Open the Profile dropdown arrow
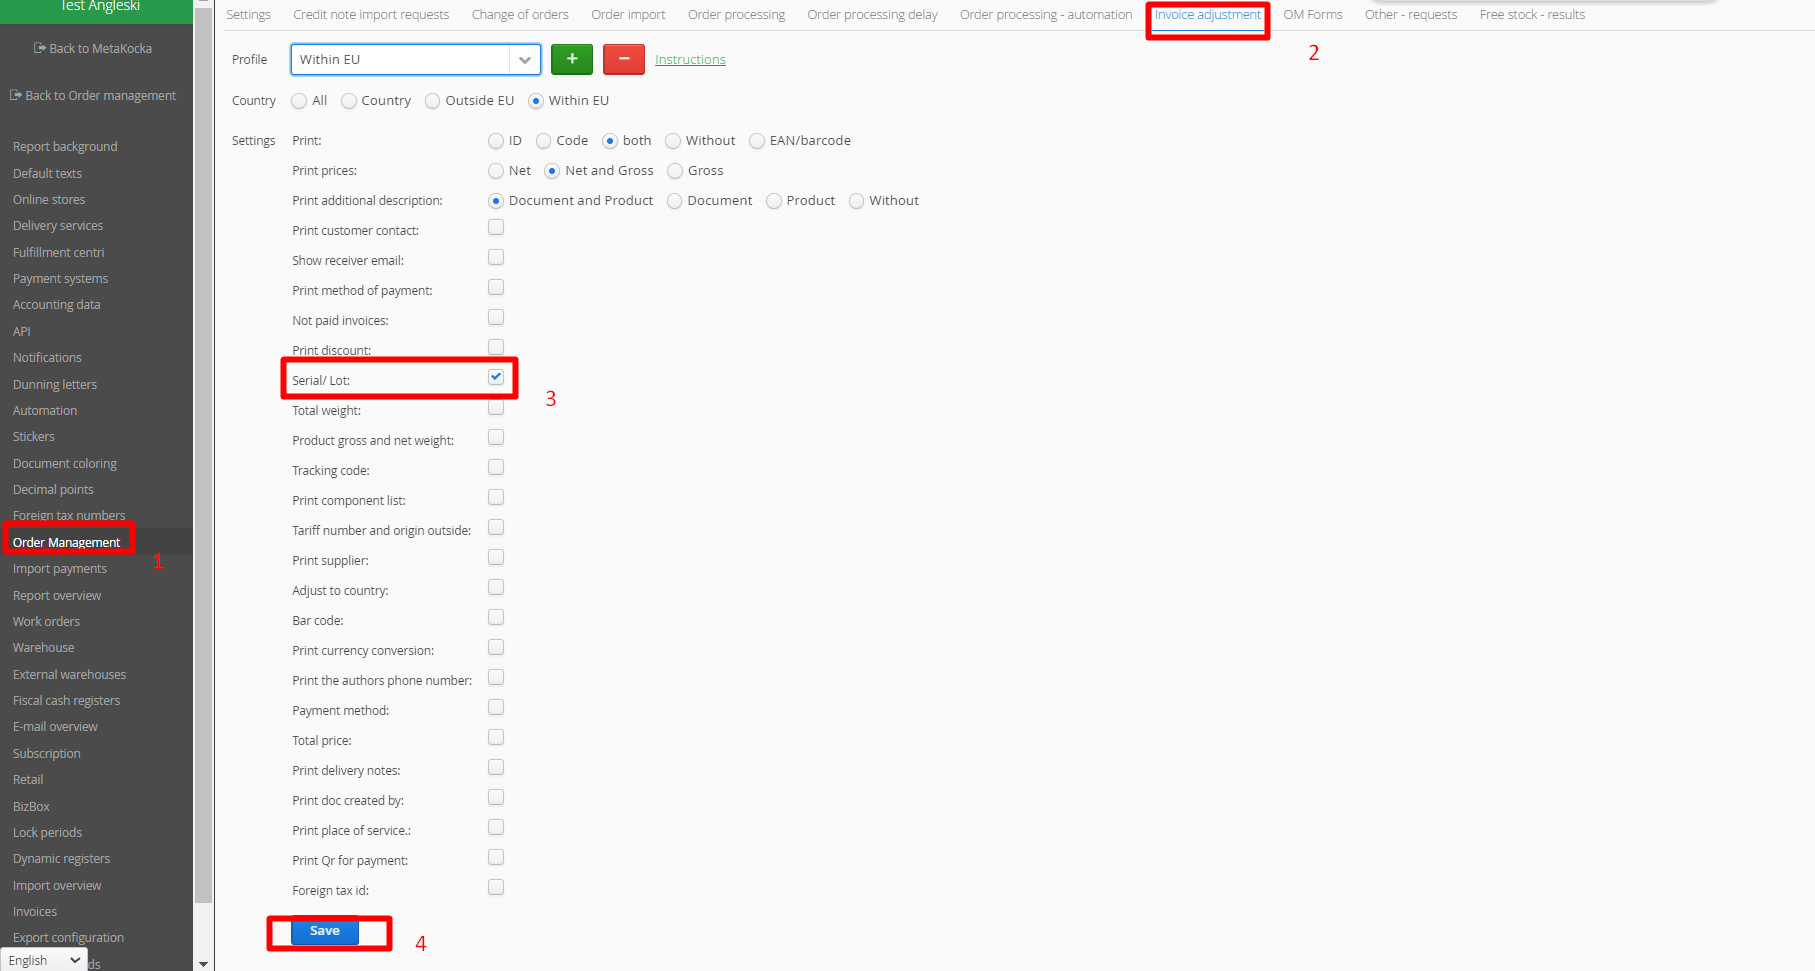The width and height of the screenshot is (1815, 971). 525,60
